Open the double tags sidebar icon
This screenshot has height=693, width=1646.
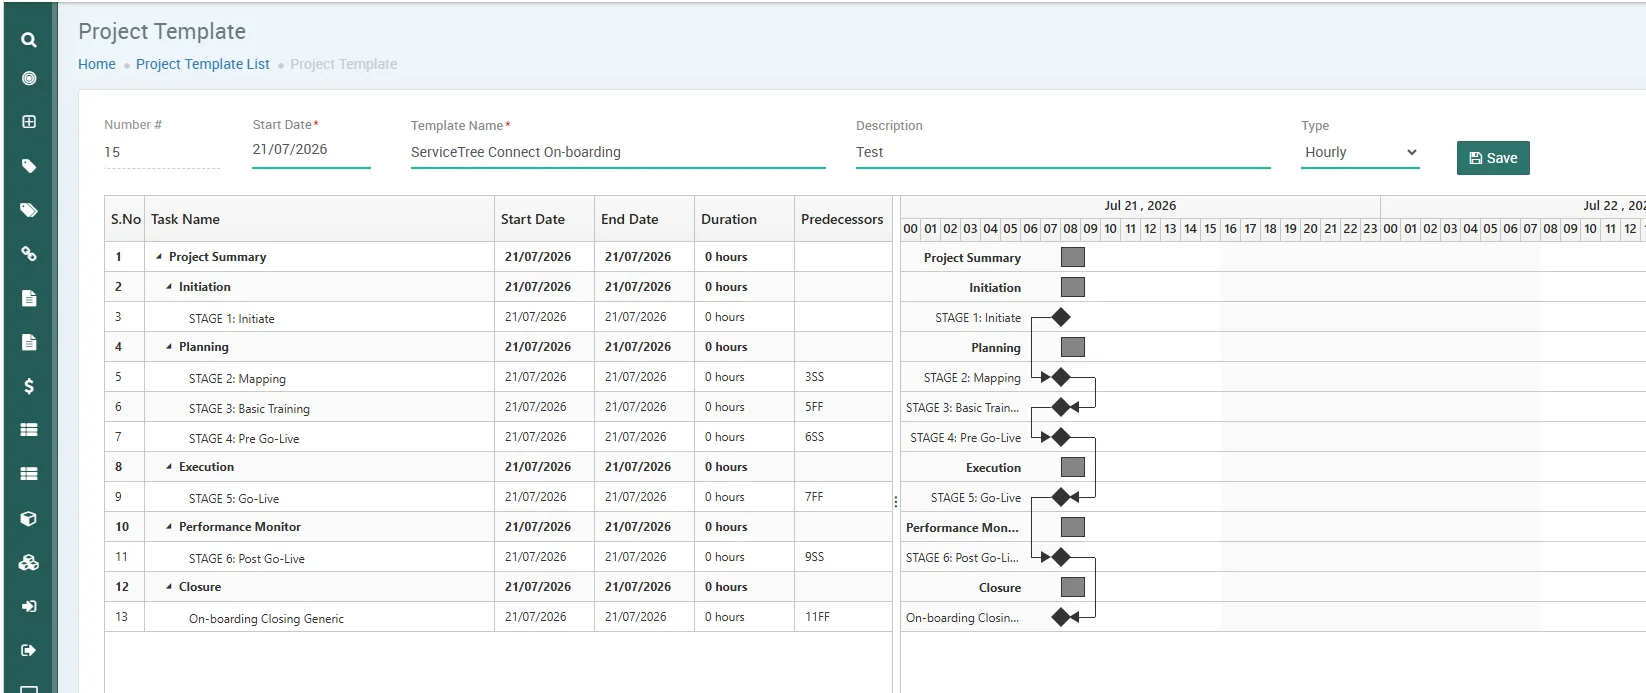click(x=29, y=210)
